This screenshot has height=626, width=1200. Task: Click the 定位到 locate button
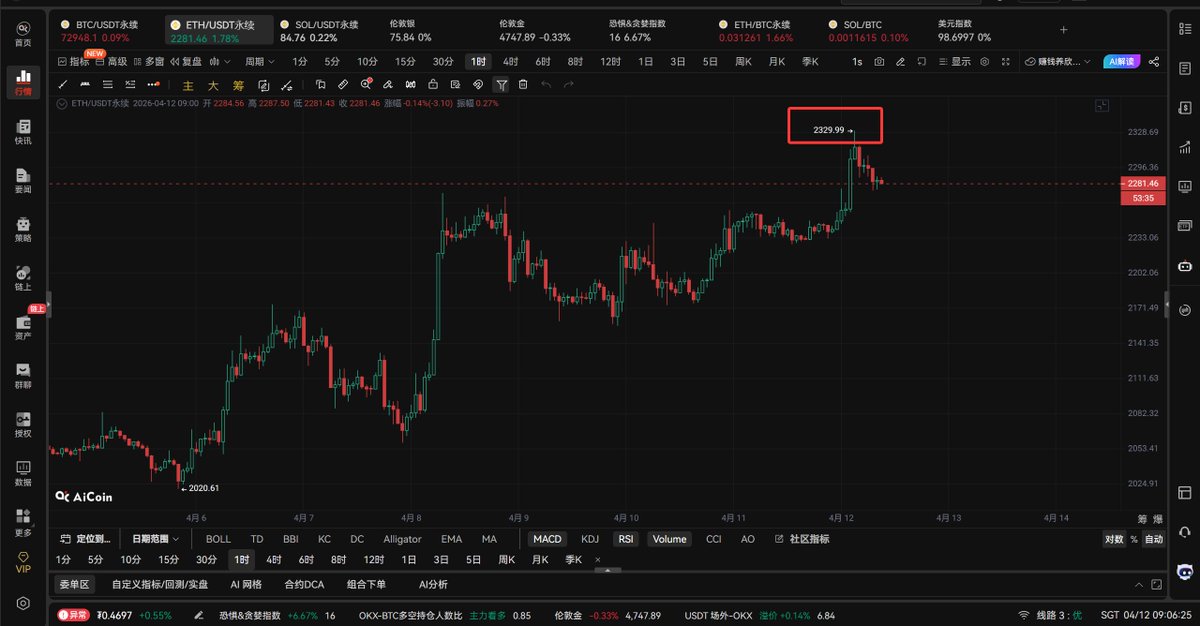click(x=85, y=539)
